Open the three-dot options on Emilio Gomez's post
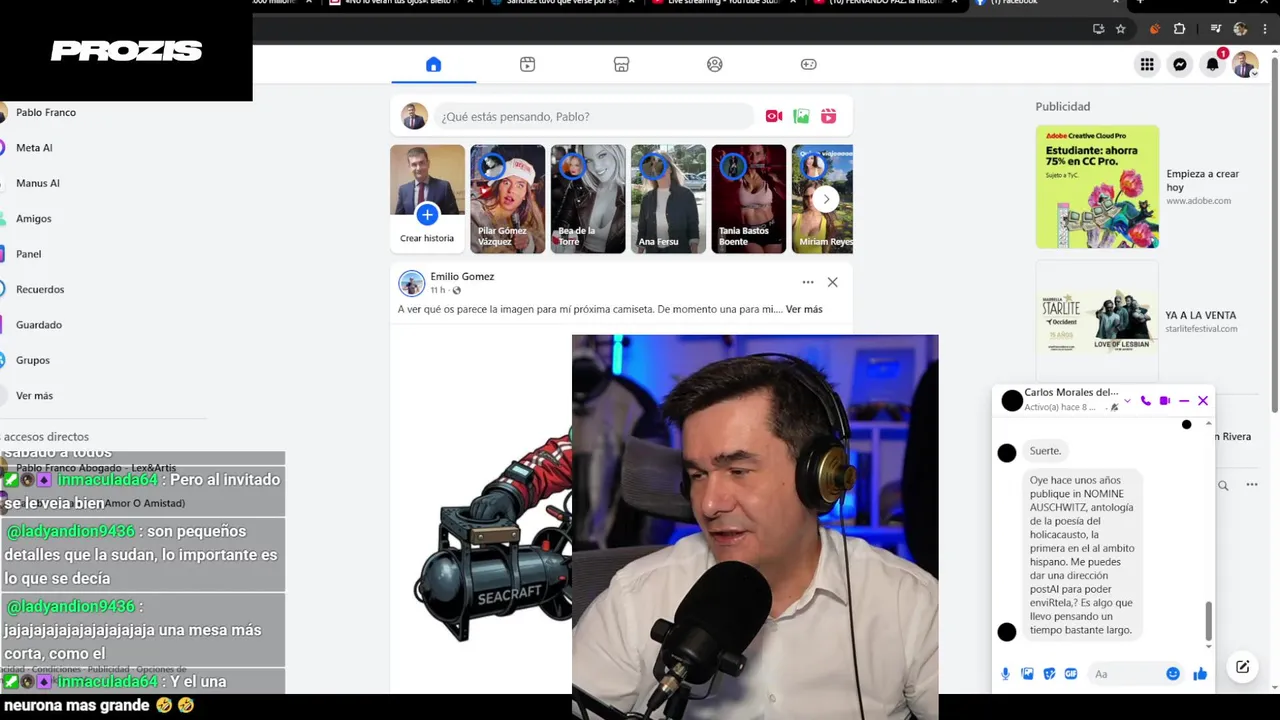The width and height of the screenshot is (1280, 720). pyautogui.click(x=808, y=282)
